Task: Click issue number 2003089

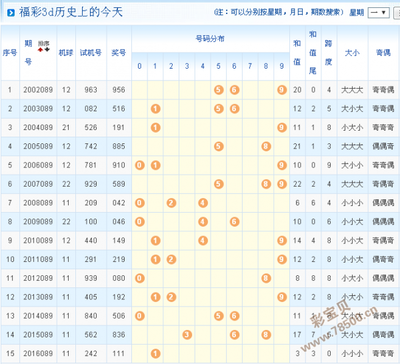Action: pyautogui.click(x=38, y=109)
